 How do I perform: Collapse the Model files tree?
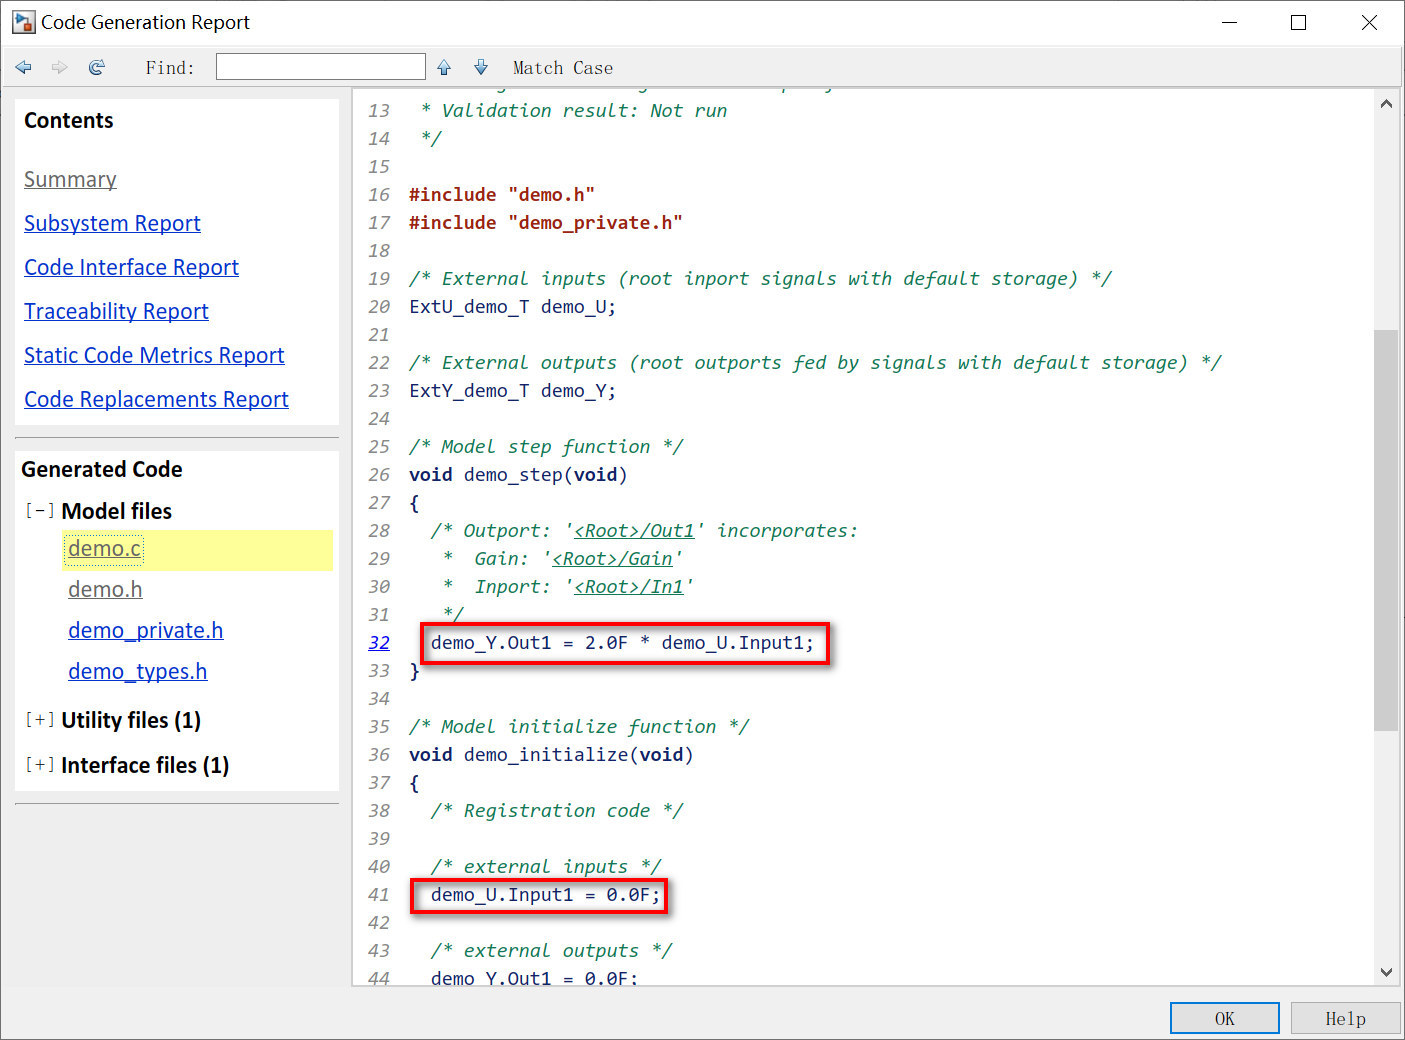[x=40, y=511]
